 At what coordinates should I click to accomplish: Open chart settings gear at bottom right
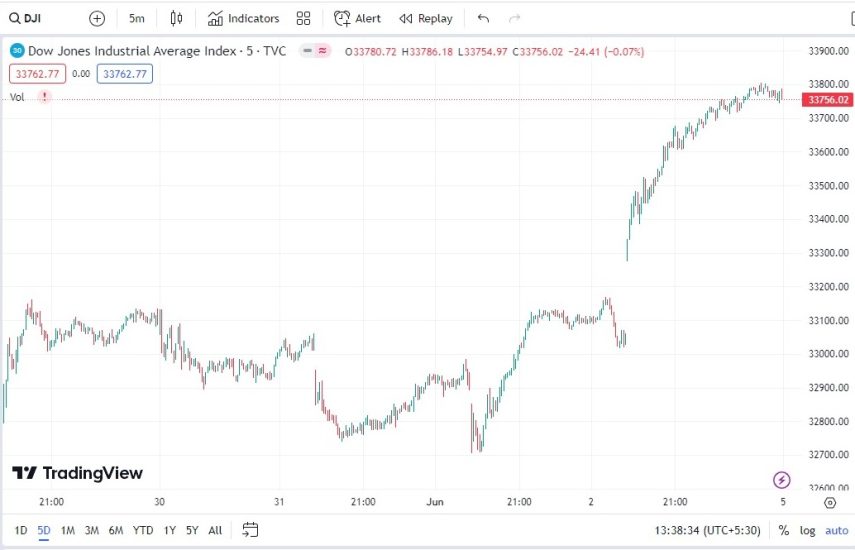click(x=829, y=502)
